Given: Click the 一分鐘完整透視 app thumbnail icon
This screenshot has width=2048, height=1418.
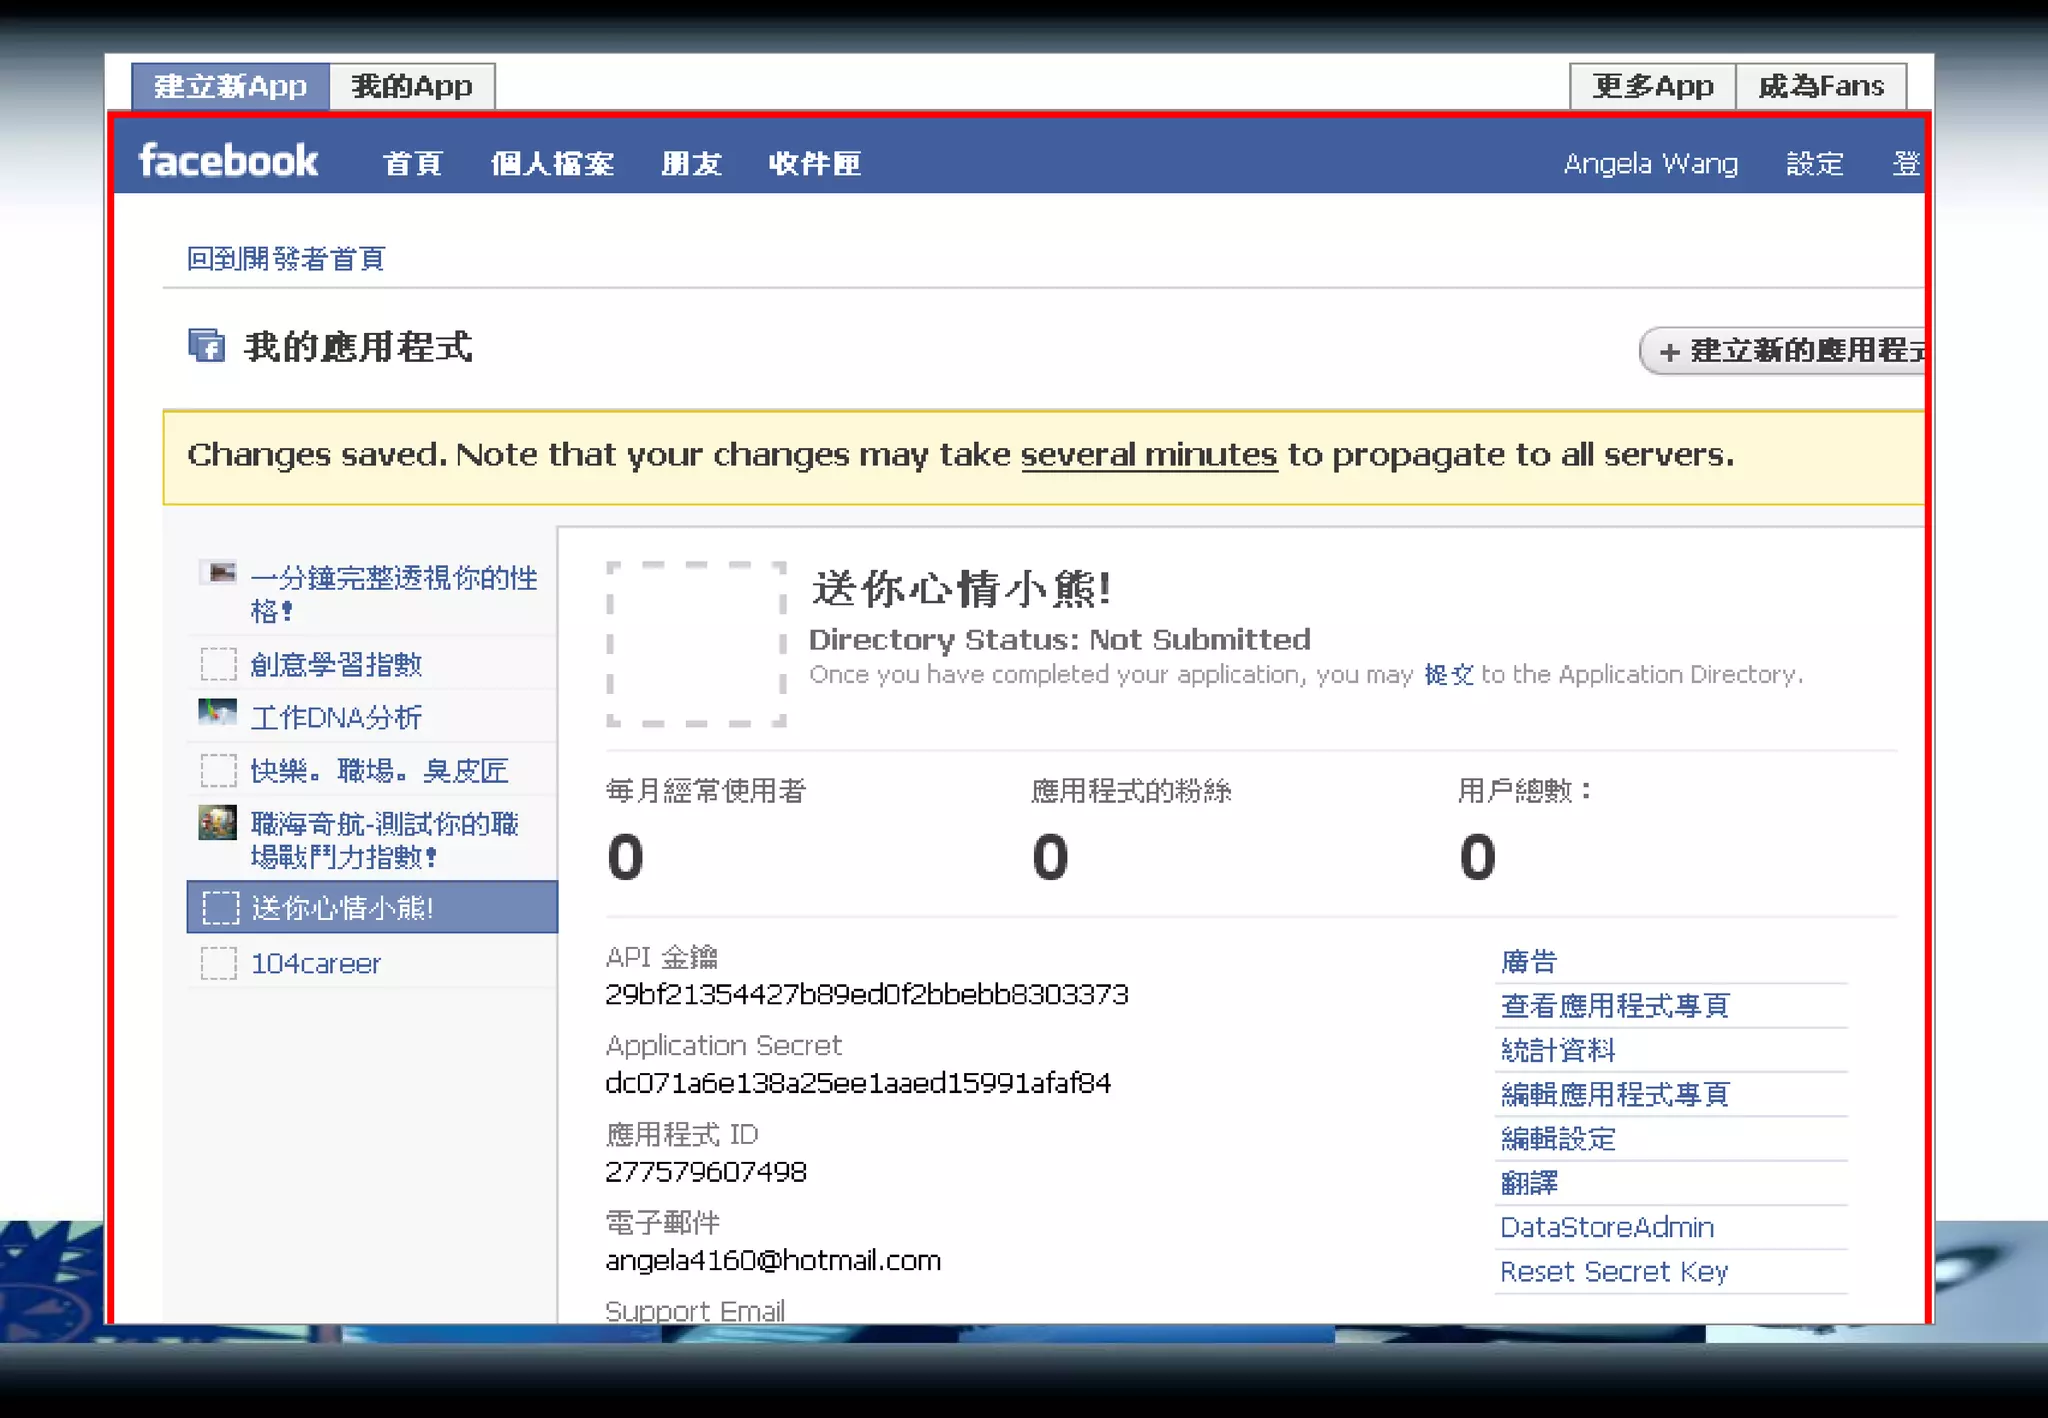Looking at the screenshot, I should coord(217,573).
